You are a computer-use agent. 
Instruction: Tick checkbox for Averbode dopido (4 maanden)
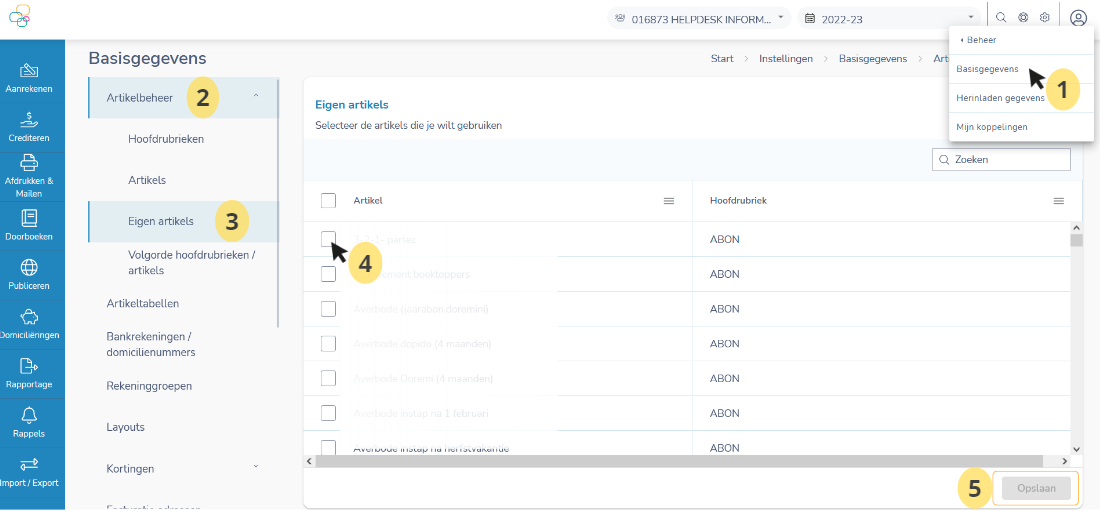click(328, 343)
